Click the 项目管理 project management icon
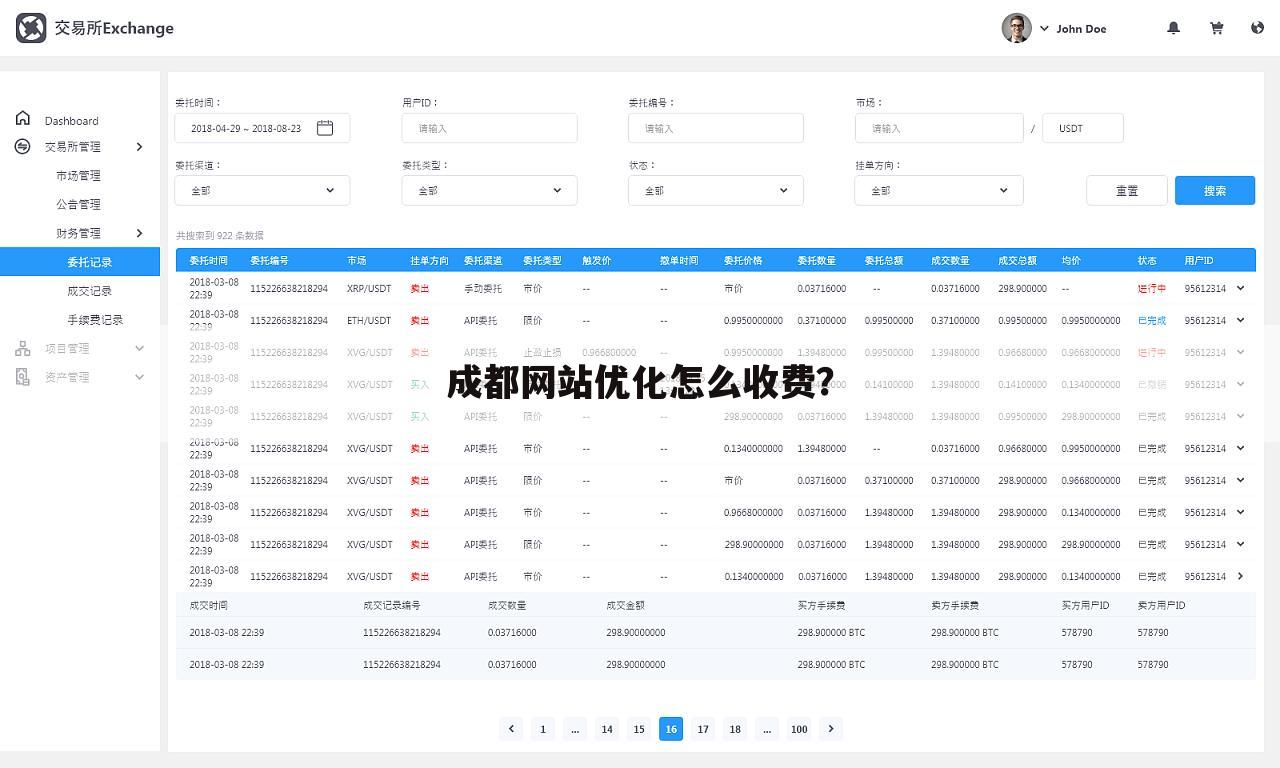Screen dimensions: 1280x768 pyautogui.click(x=22, y=348)
